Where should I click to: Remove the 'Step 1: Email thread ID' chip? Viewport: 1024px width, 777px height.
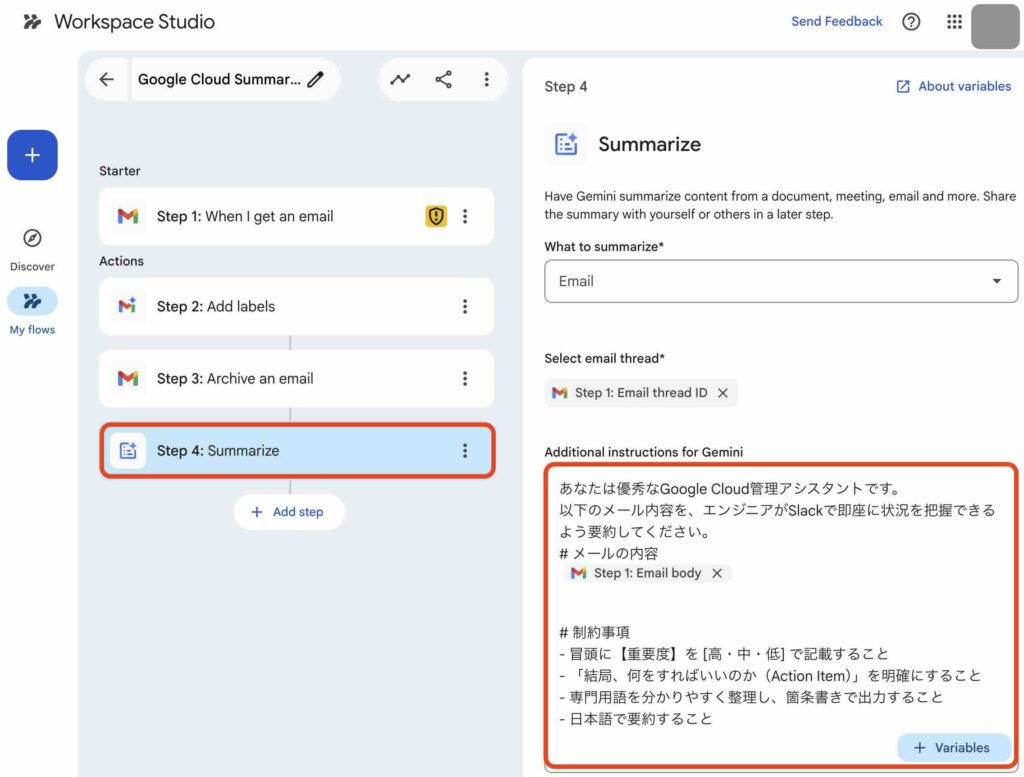[723, 393]
